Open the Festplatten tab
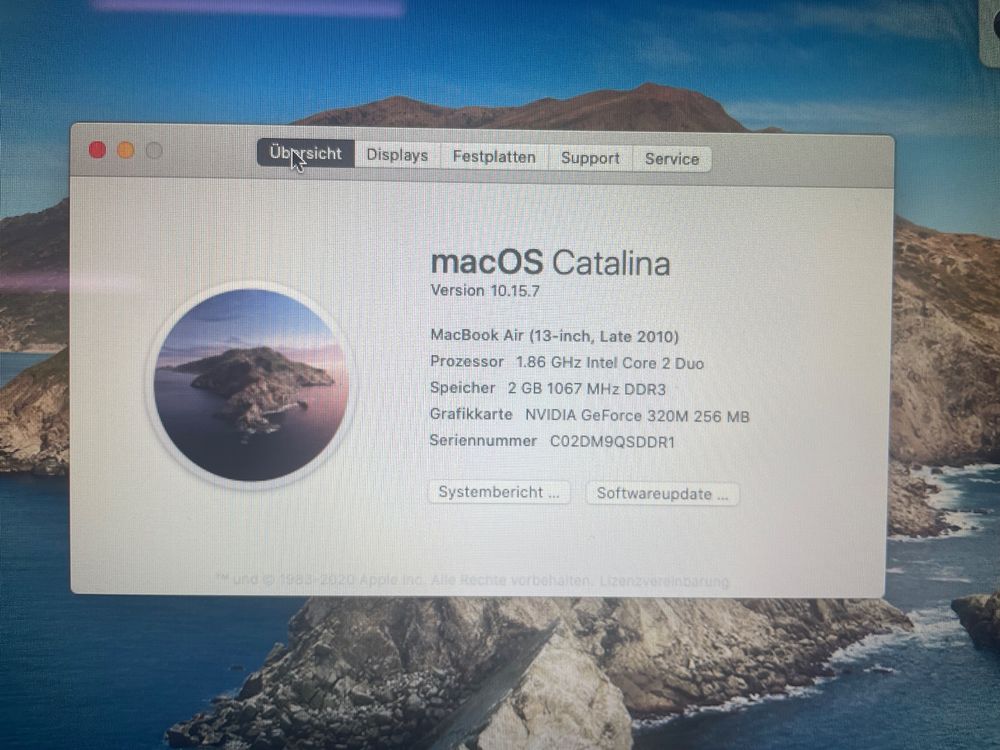The image size is (1000, 750). click(x=494, y=157)
